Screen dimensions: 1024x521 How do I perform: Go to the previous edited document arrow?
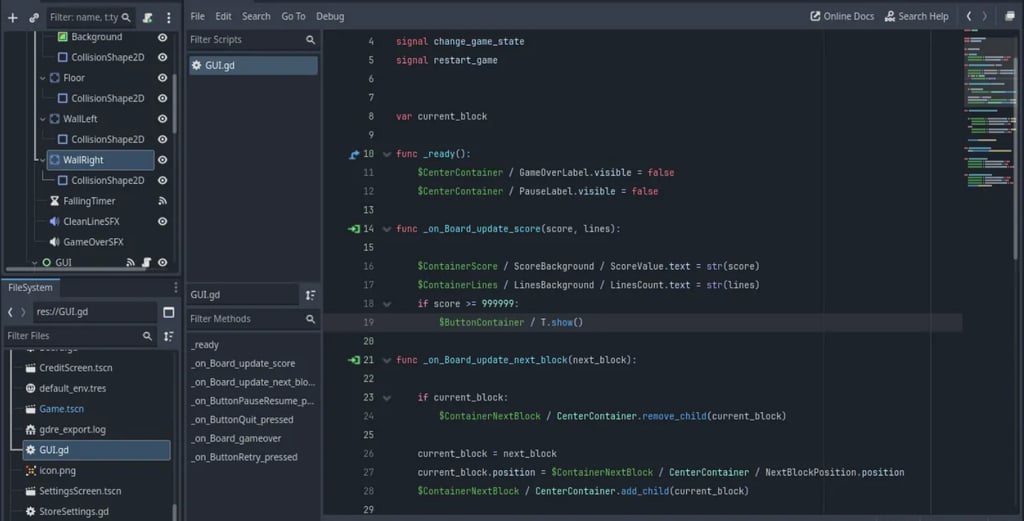pyautogui.click(x=969, y=16)
